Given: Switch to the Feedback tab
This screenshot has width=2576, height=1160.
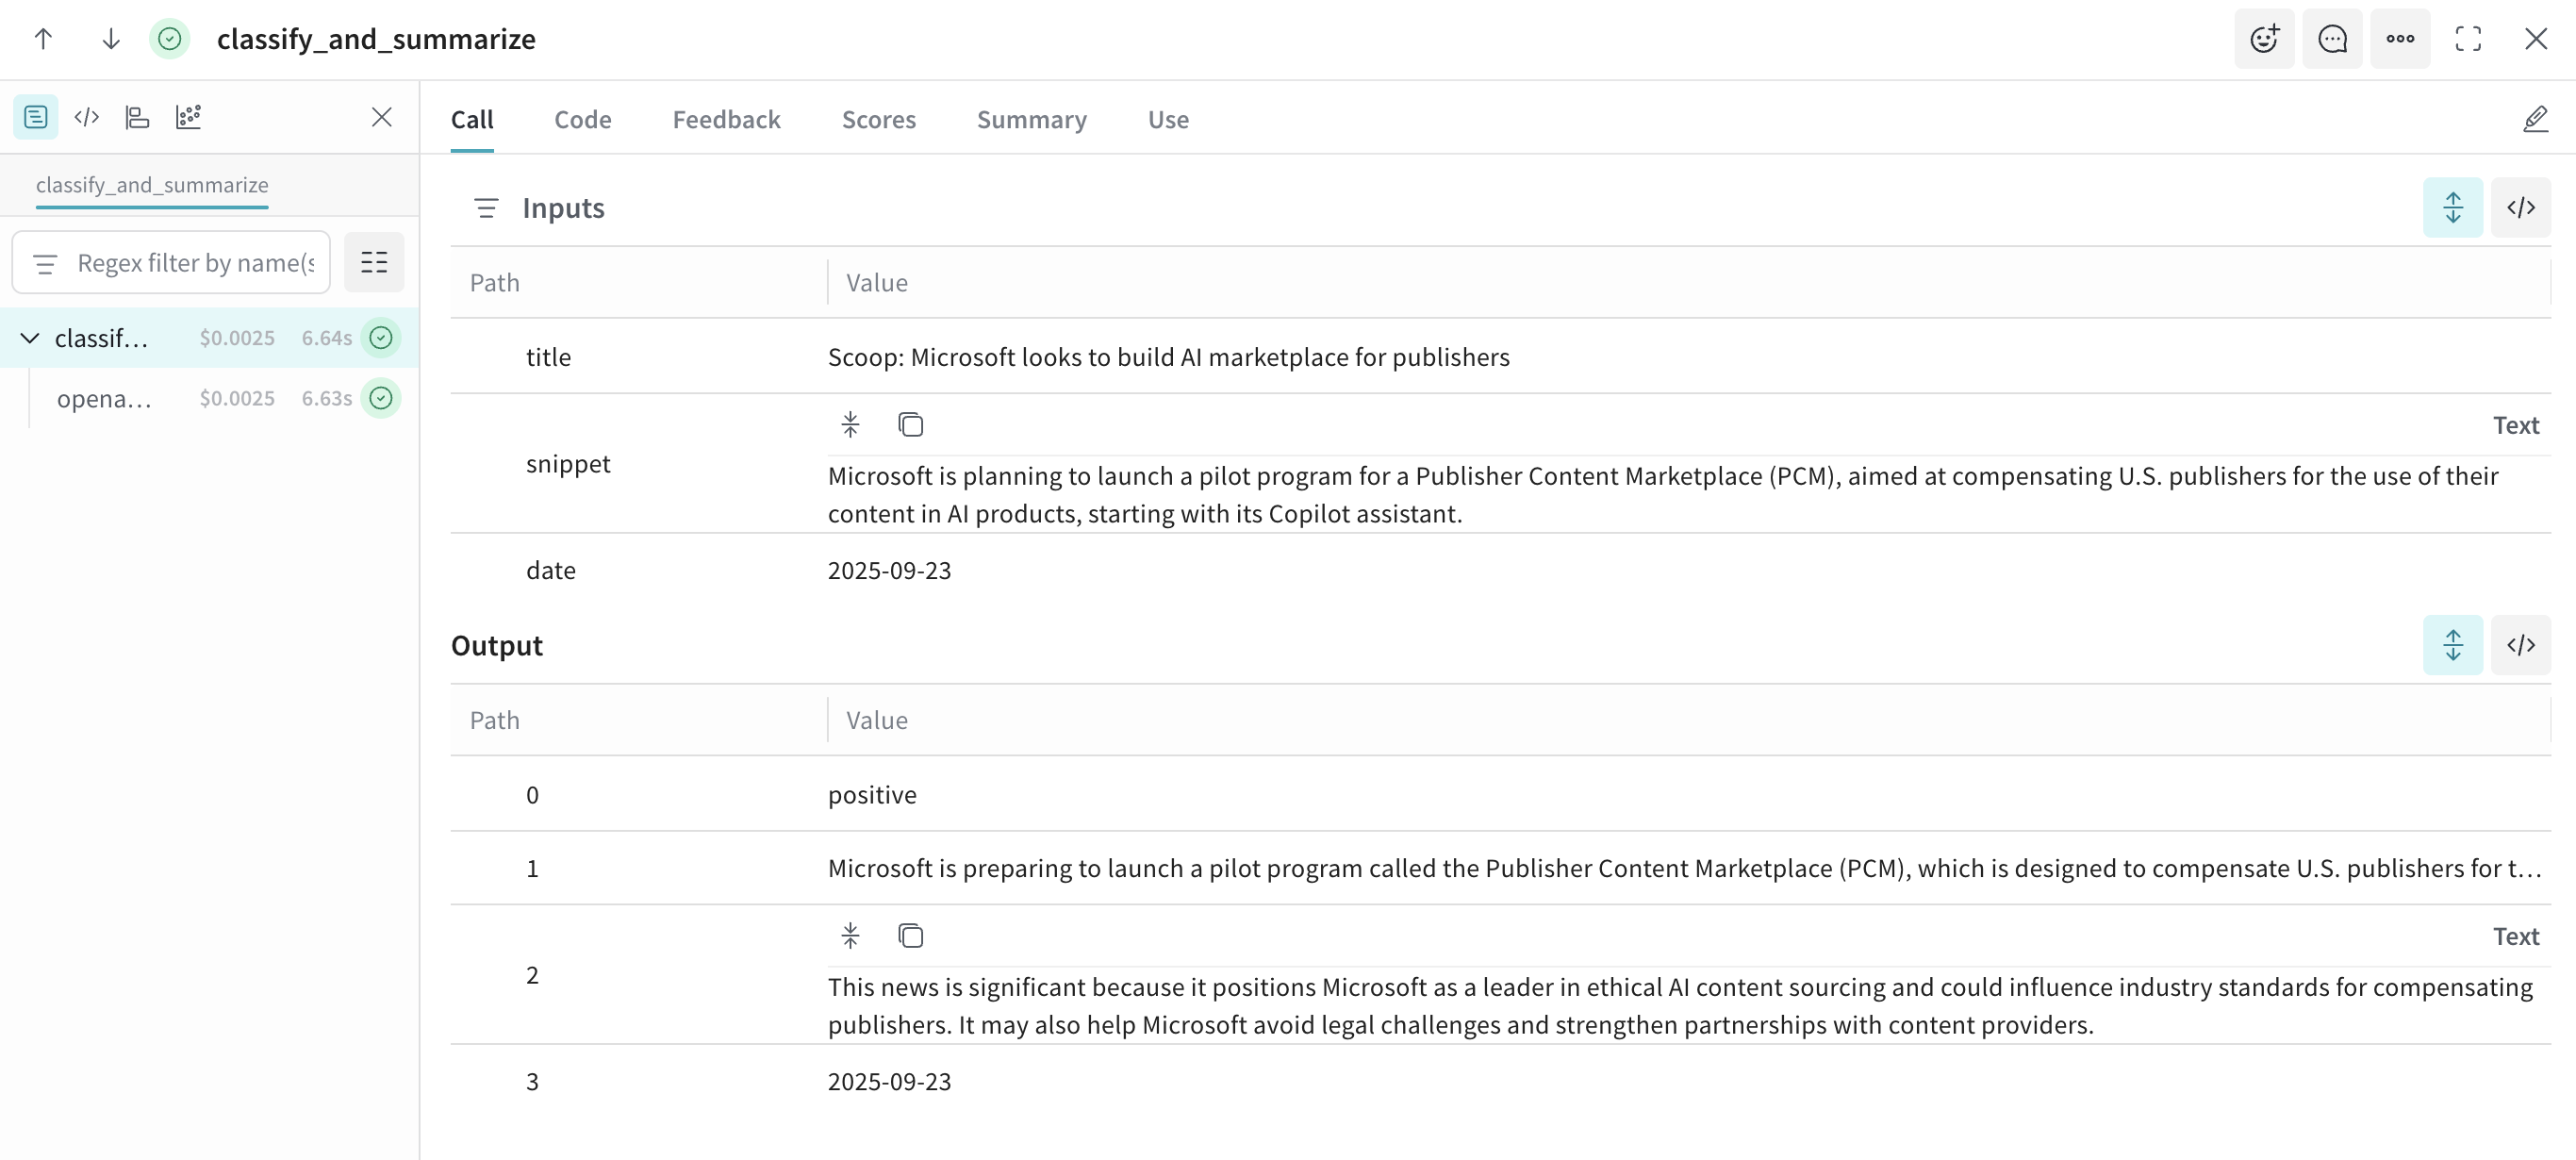Looking at the screenshot, I should 726,119.
